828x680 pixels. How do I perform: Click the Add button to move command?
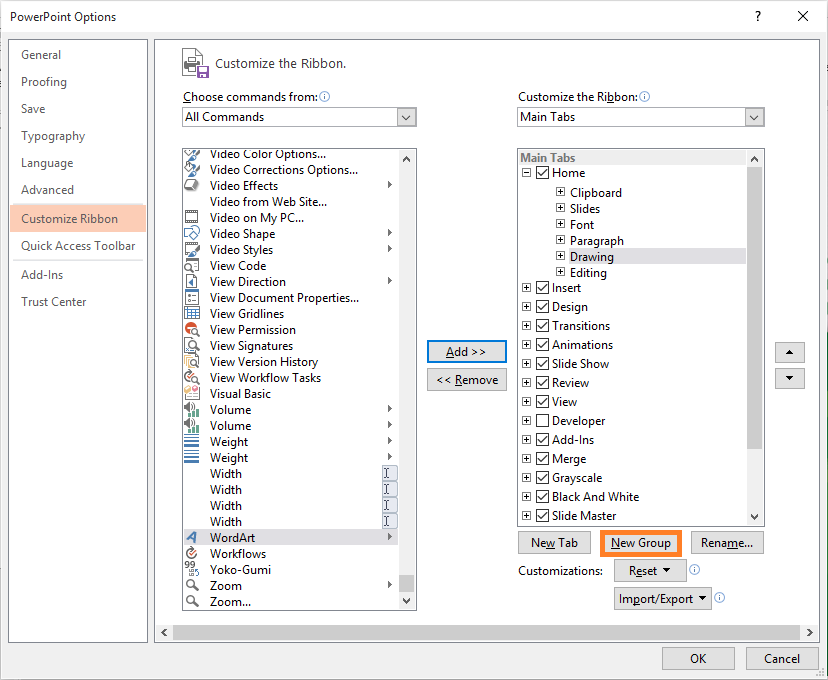466,351
